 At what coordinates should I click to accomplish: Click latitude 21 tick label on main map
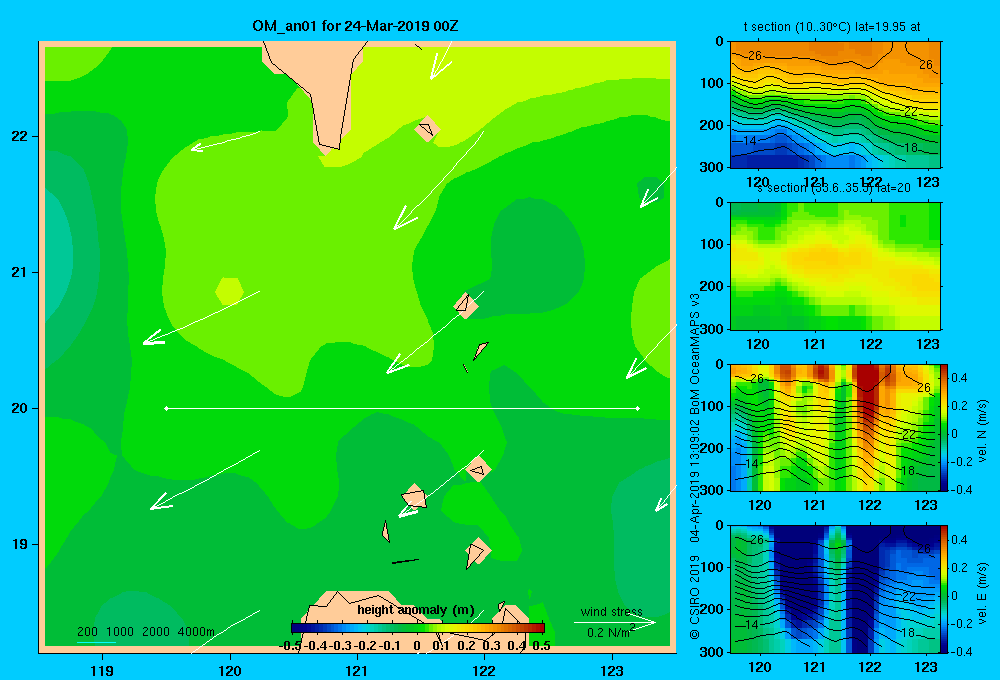tap(20, 272)
